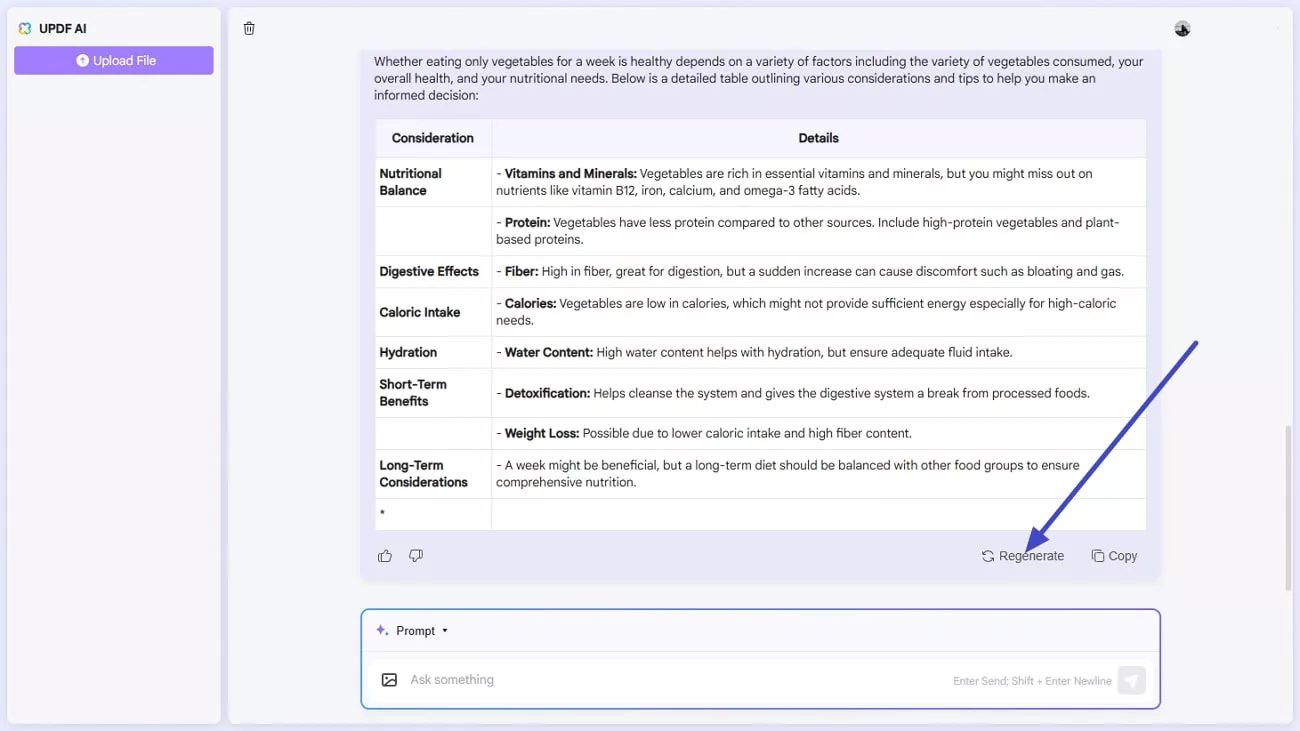Click the UPDF AI title text
1300x731 pixels.
tap(63, 29)
